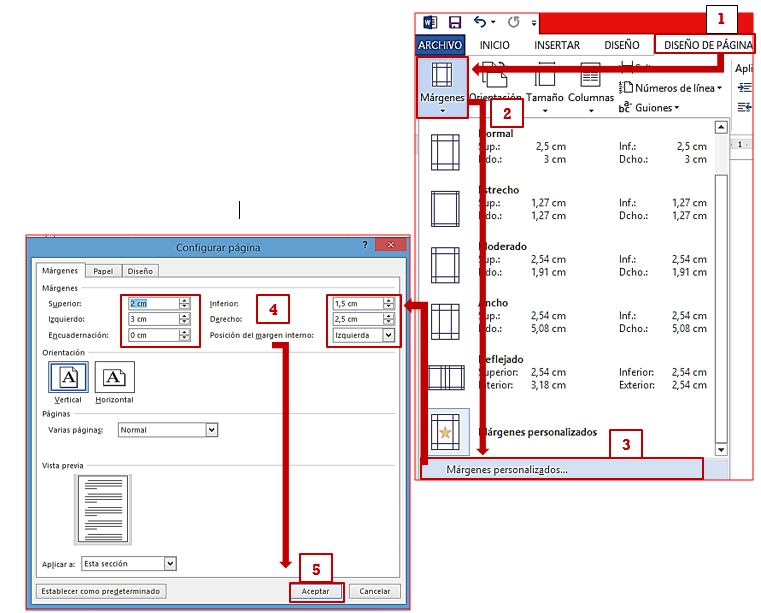Open the Columnas icon
Screen dimensions: 761x613
coord(590,85)
